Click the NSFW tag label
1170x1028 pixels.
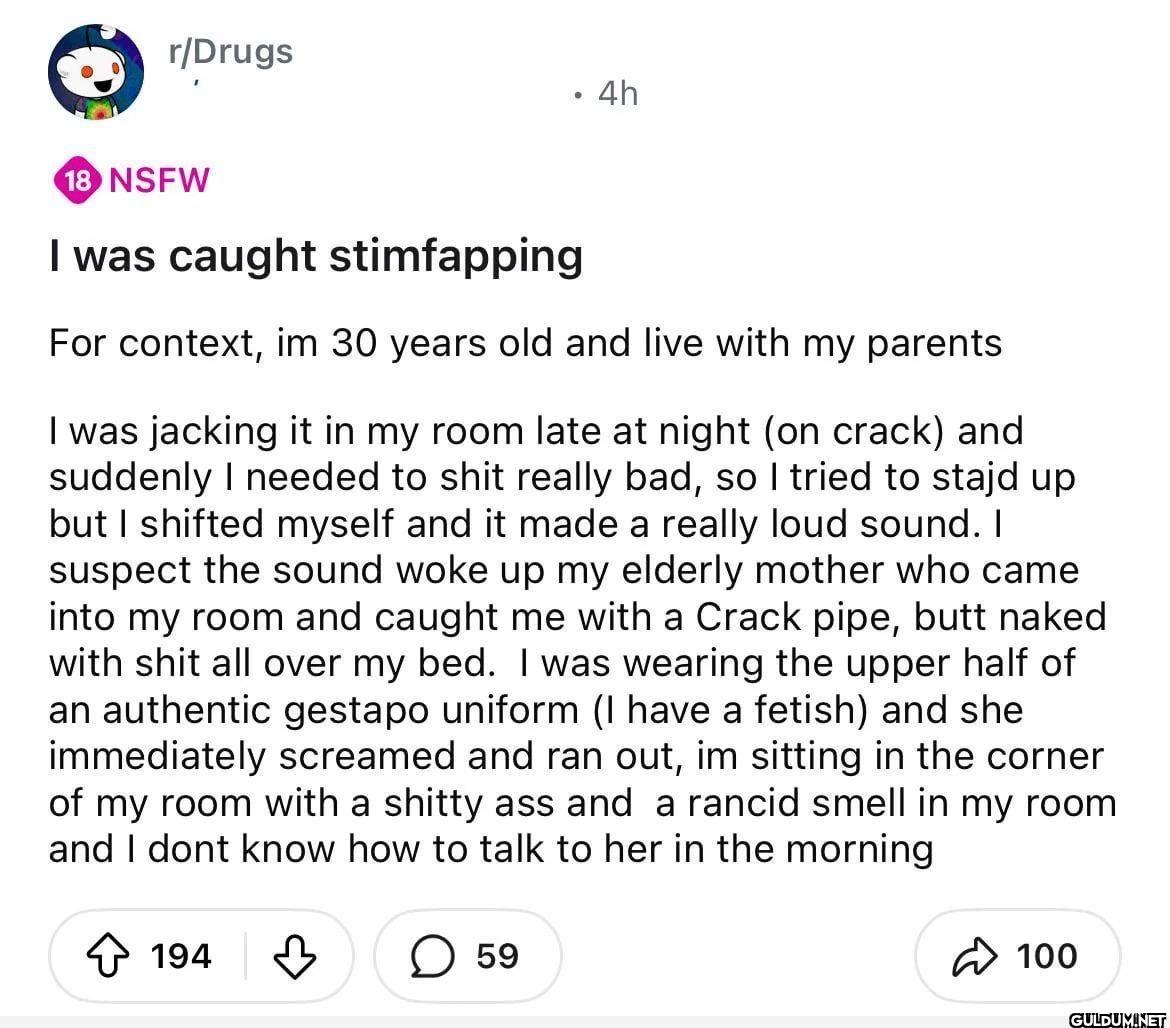pos(159,180)
